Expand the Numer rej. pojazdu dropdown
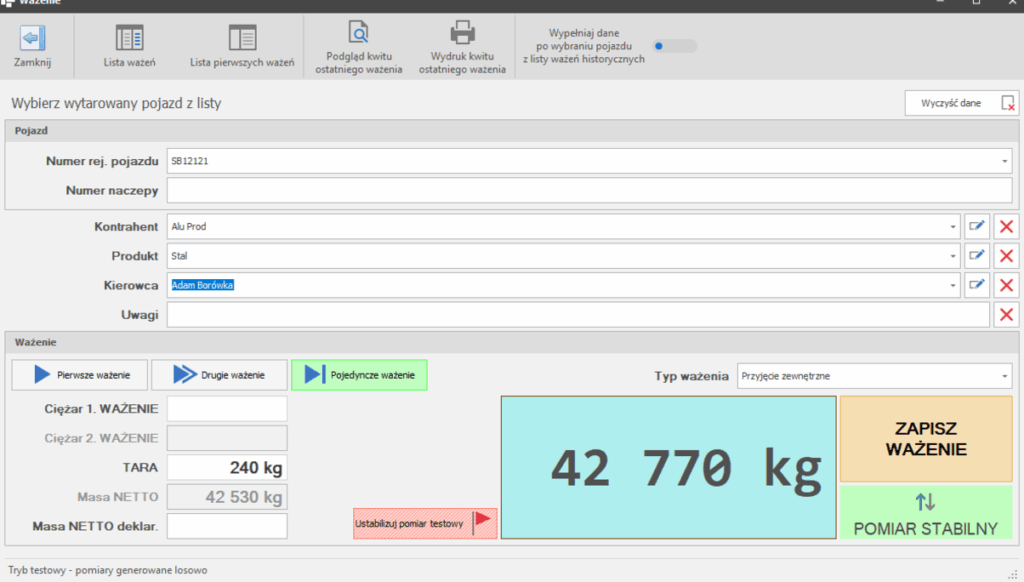 point(1004,161)
